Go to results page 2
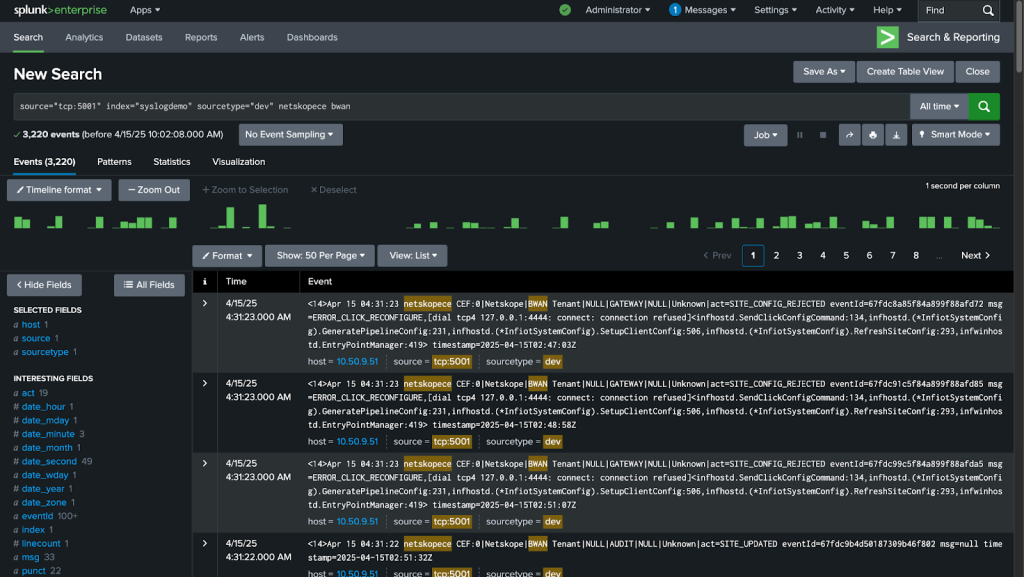1024x577 pixels. pyautogui.click(x=776, y=256)
